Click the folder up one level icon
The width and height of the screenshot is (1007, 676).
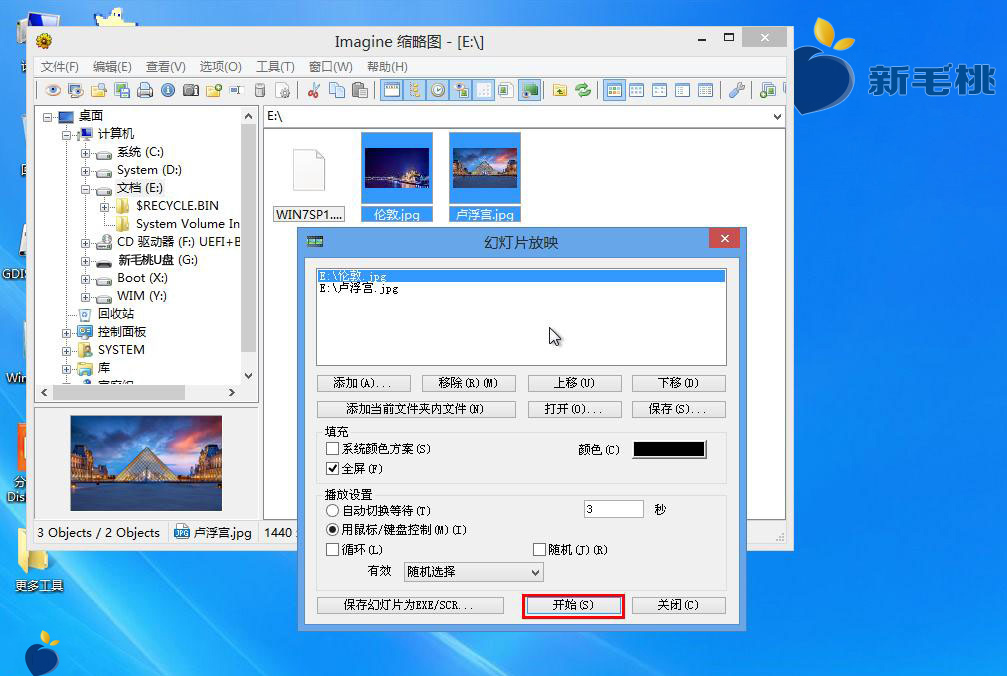point(560,91)
